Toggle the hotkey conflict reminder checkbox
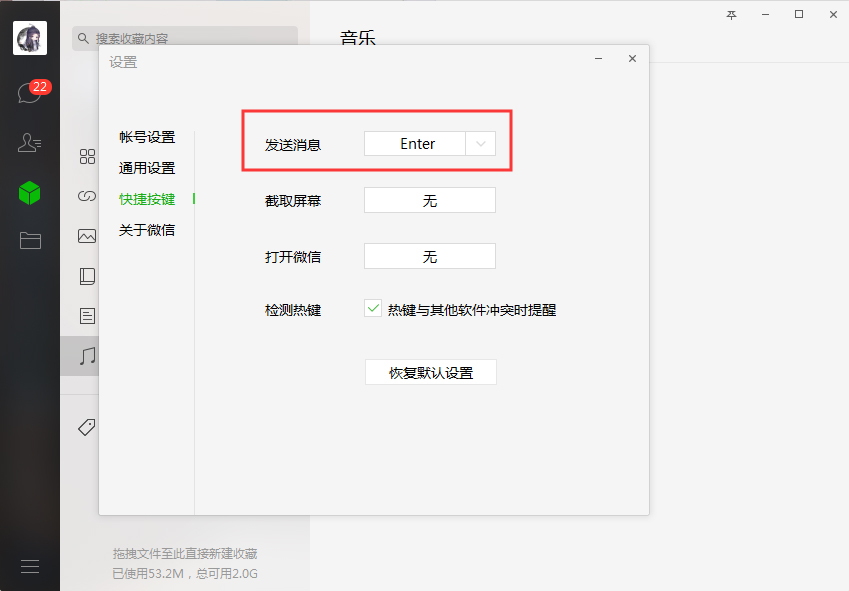 (x=373, y=309)
